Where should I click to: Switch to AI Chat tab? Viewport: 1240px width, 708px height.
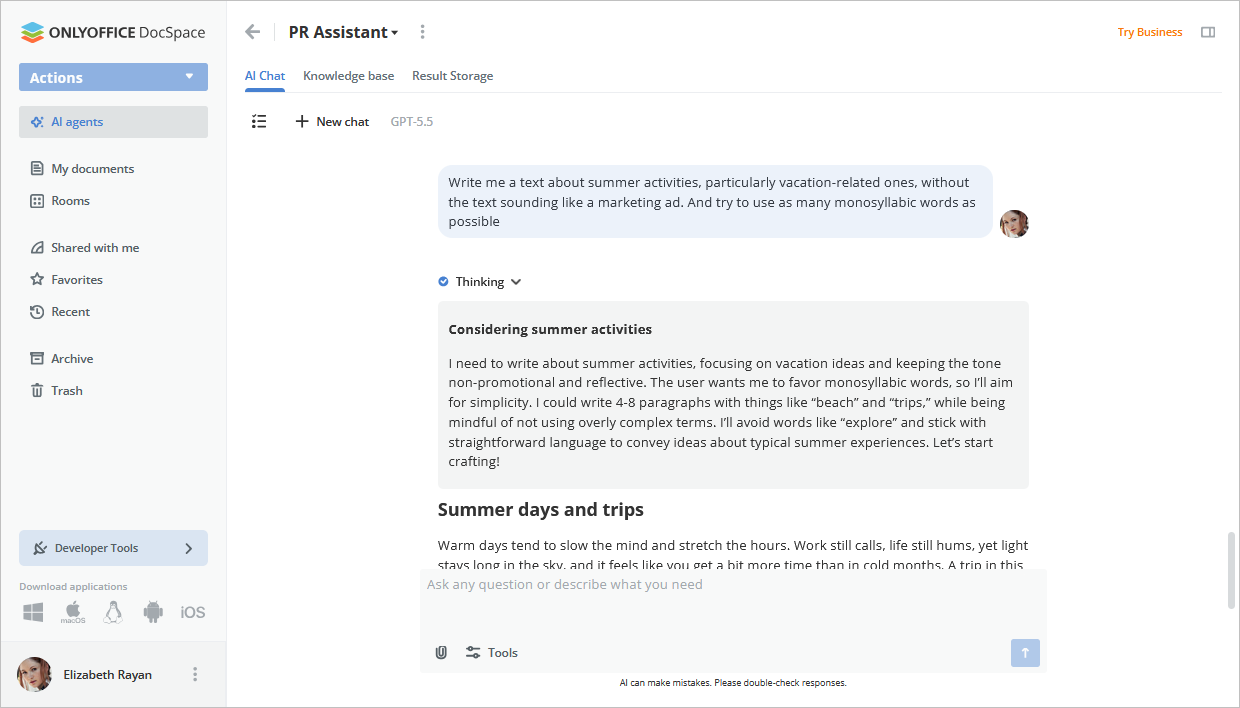click(265, 76)
